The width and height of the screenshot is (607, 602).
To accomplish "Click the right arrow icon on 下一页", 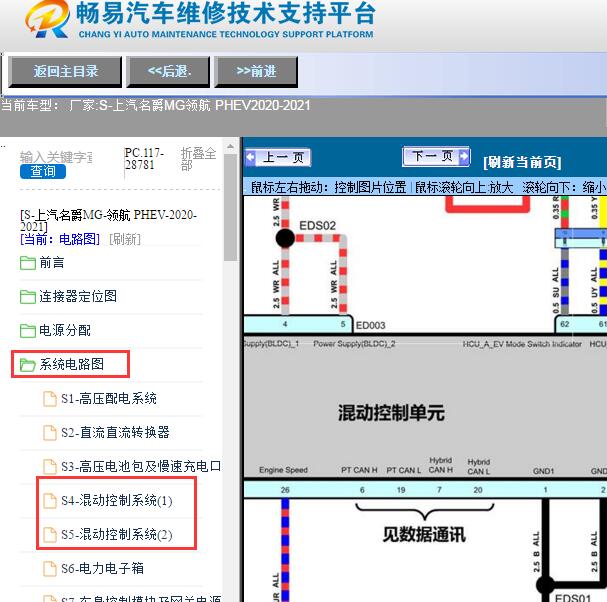I will (x=464, y=156).
